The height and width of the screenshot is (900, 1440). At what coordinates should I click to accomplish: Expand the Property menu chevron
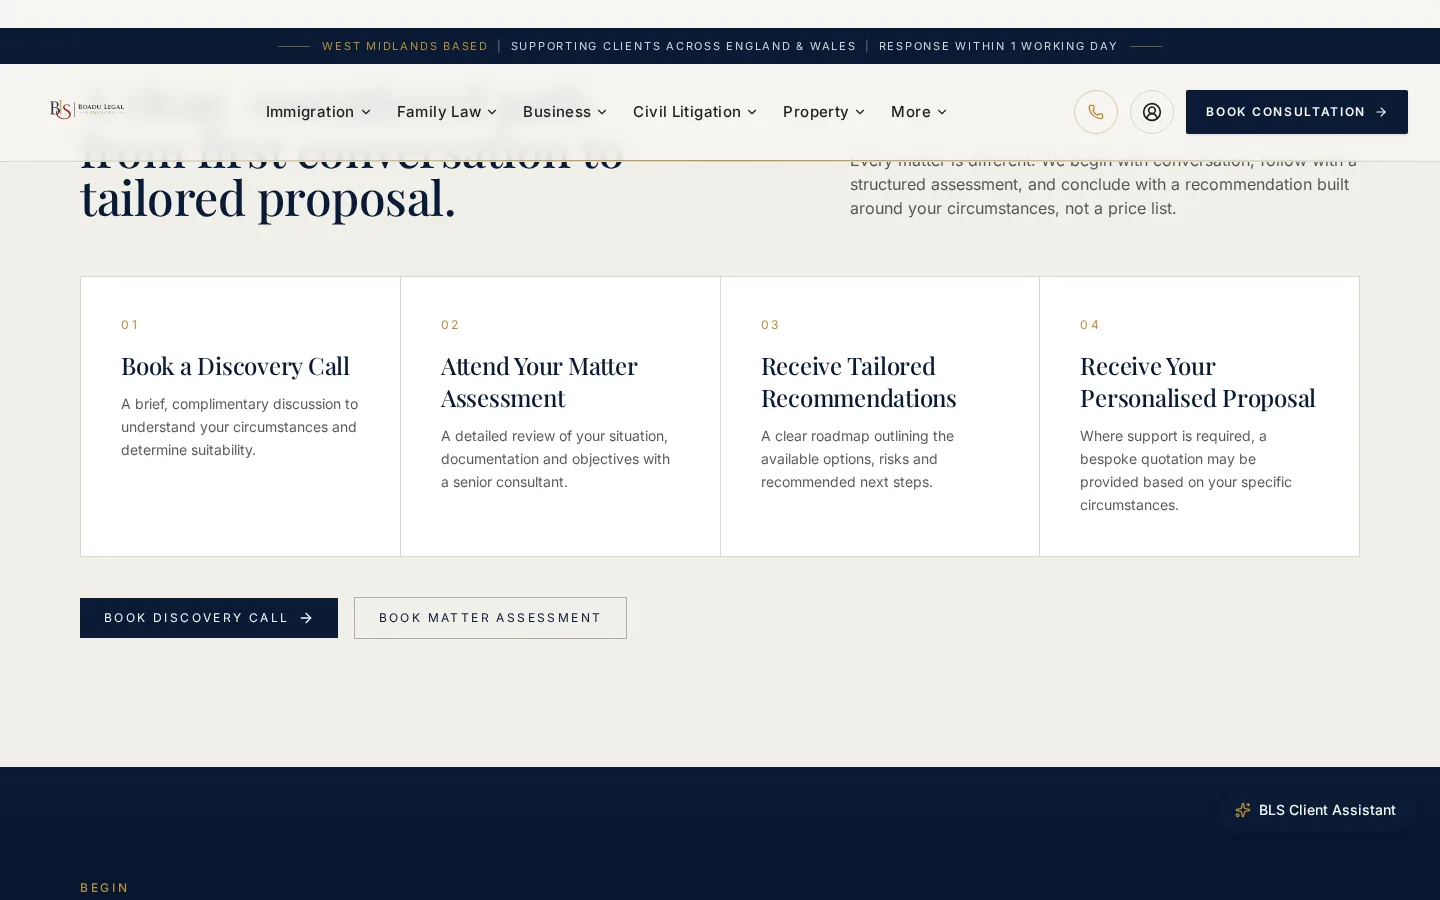860,112
